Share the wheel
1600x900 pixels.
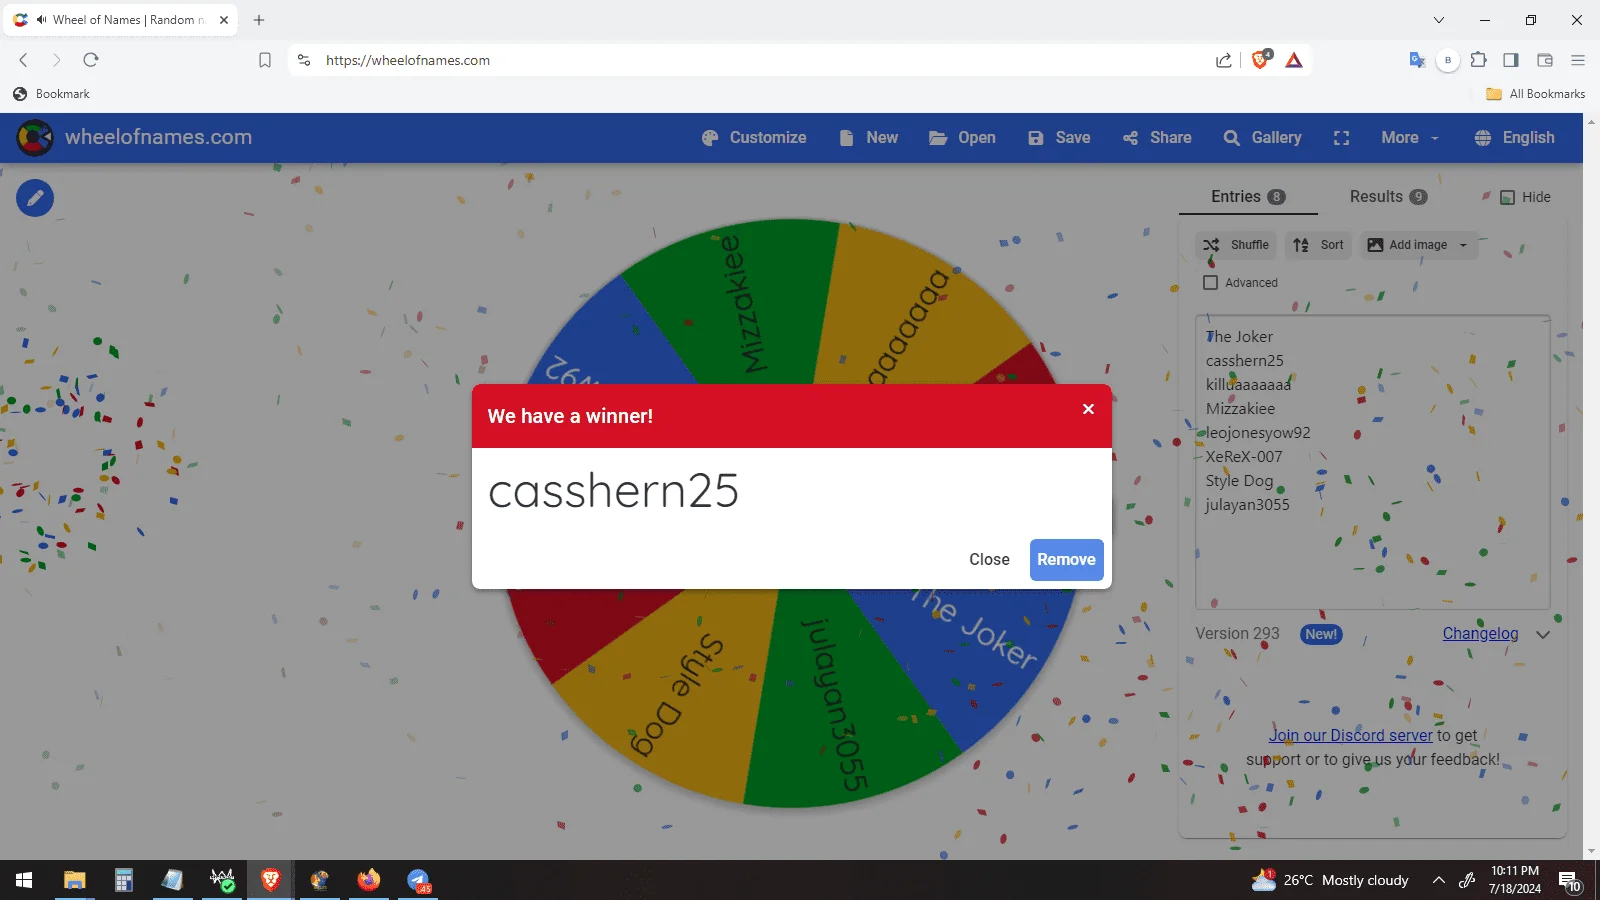[1157, 138]
